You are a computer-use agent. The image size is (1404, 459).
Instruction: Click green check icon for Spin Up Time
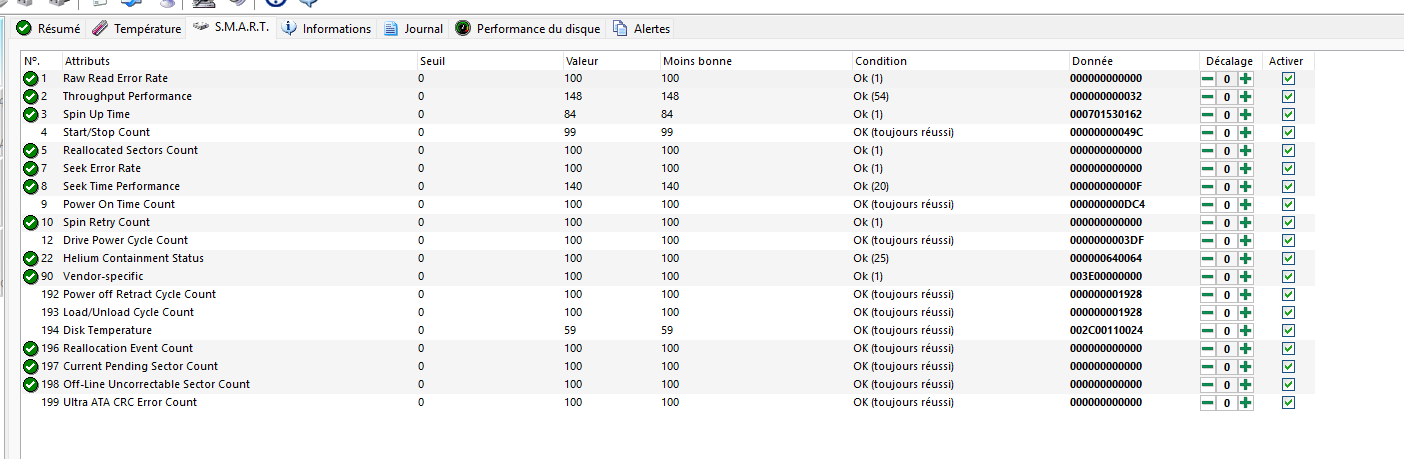[x=31, y=115]
